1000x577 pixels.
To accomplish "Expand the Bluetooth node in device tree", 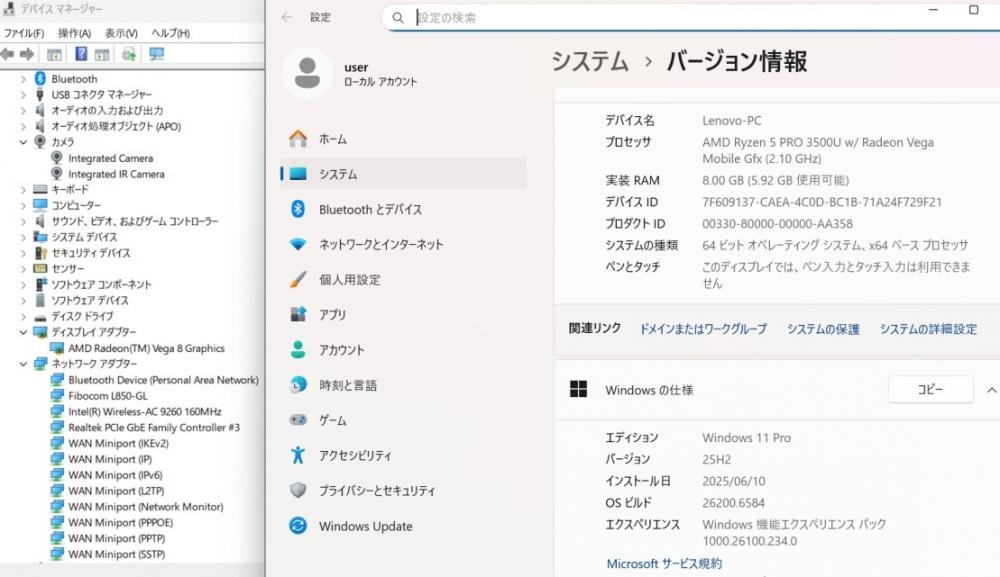I will (x=24, y=79).
